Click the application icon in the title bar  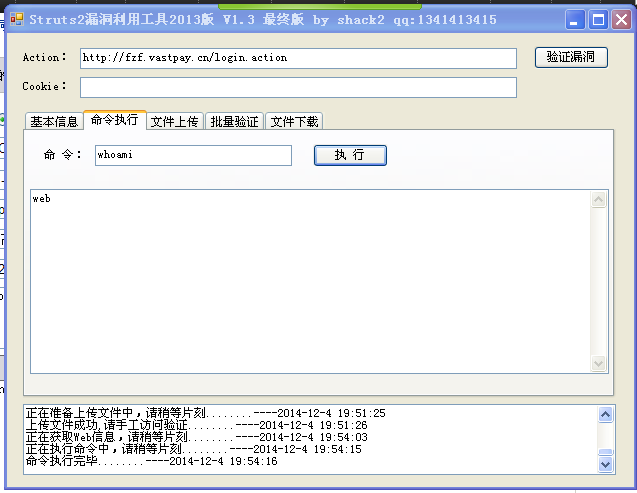tap(17, 19)
